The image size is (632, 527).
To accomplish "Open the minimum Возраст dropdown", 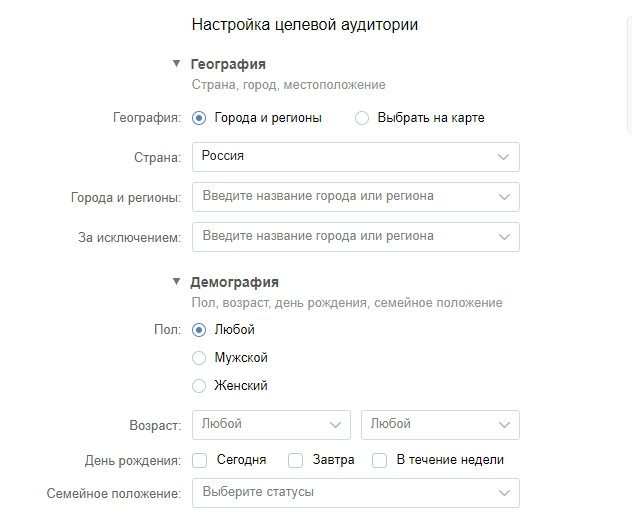I will 271,425.
